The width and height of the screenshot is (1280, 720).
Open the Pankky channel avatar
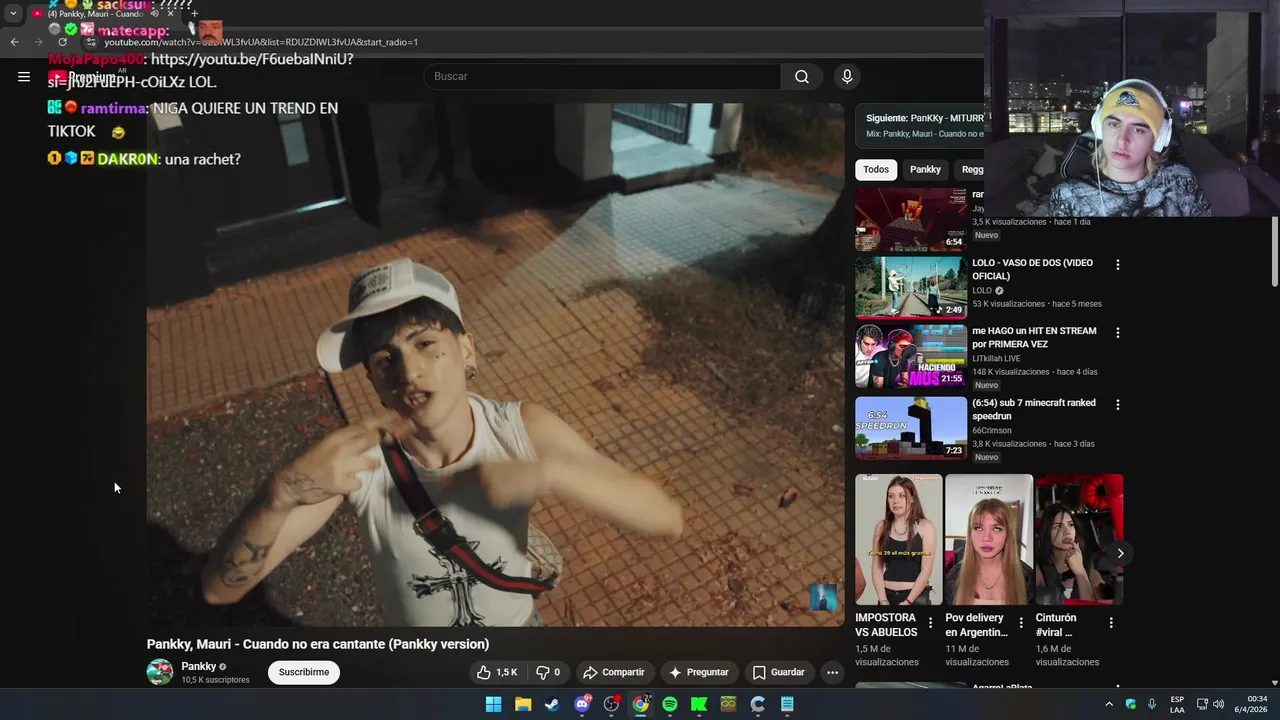(x=160, y=672)
